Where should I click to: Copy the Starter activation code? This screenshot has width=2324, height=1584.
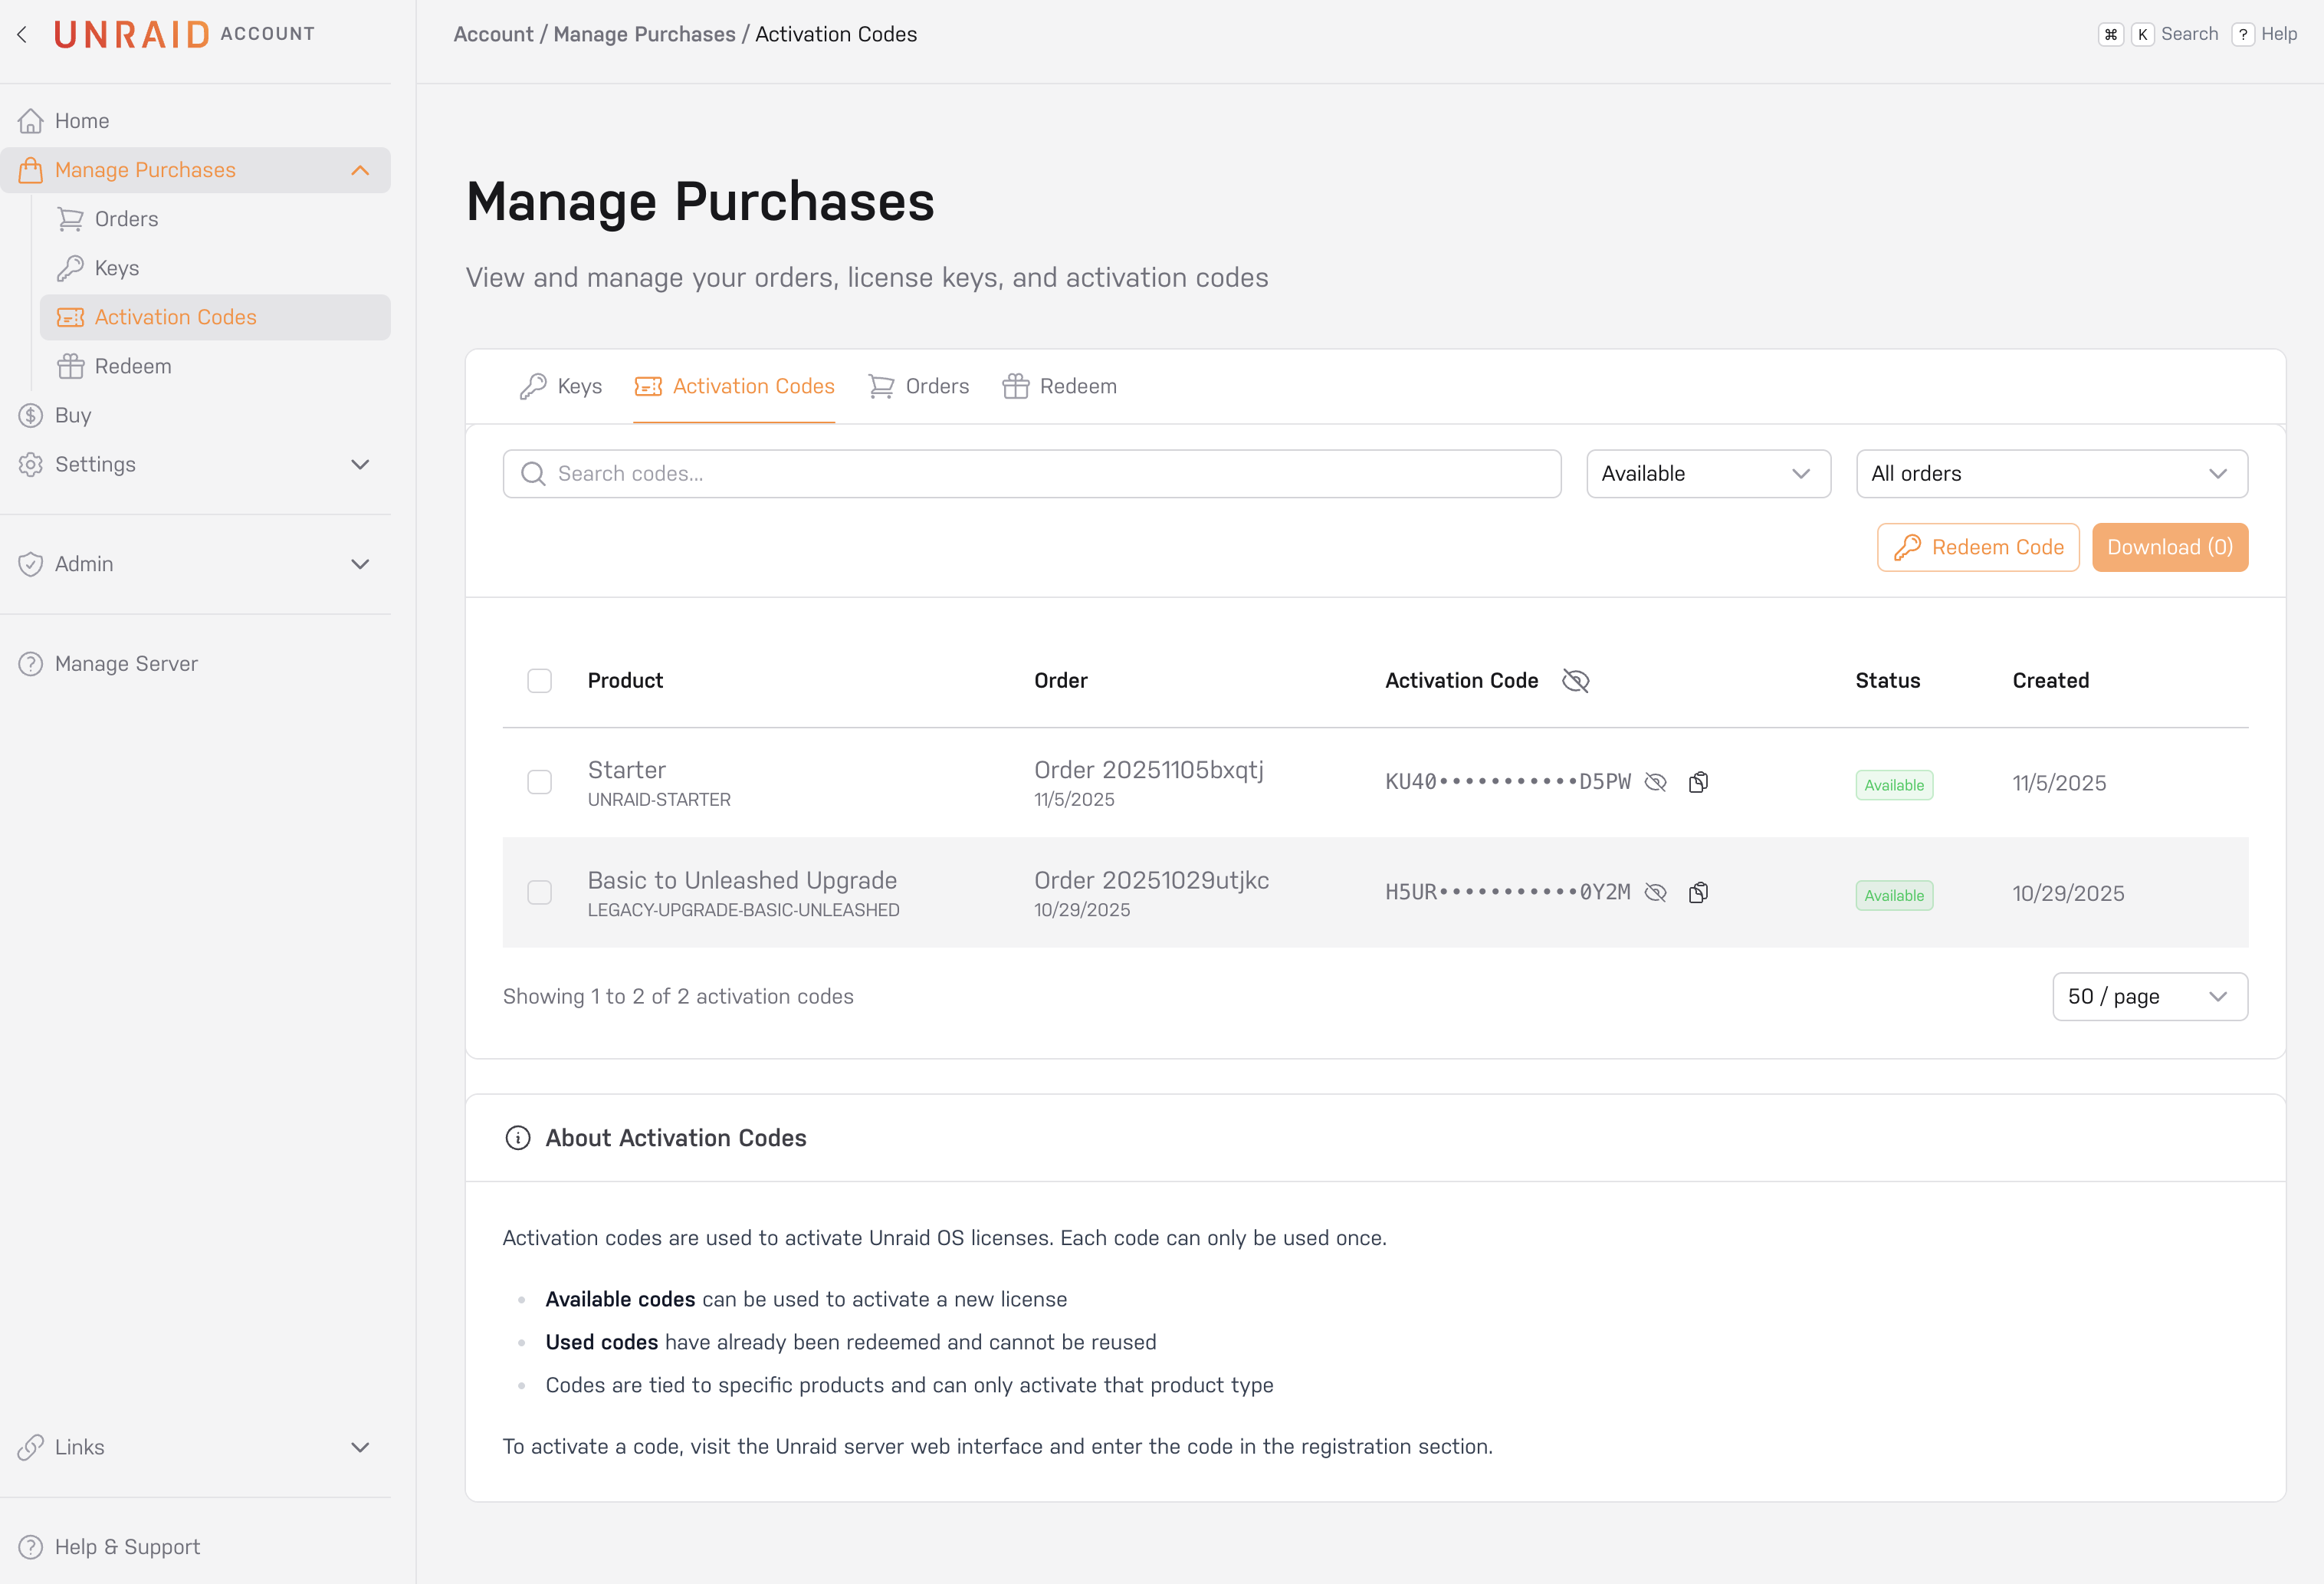1698,781
